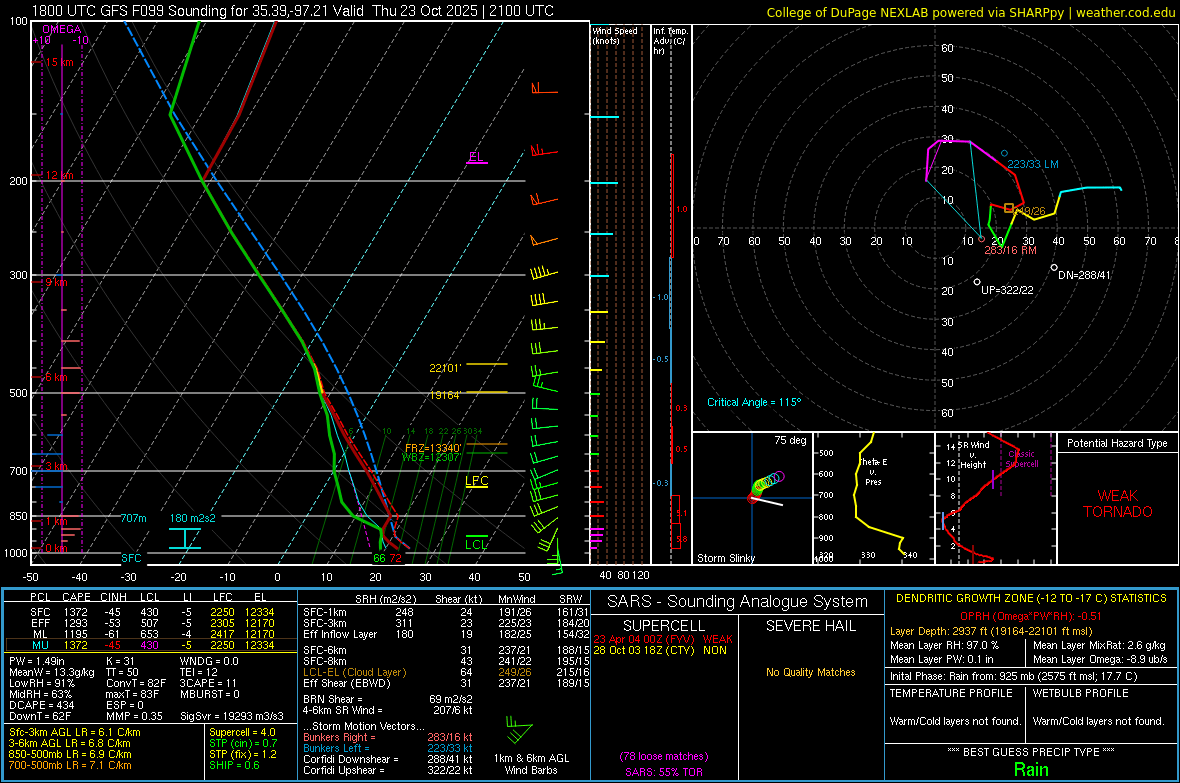Screen dimensions: 1180x783
Task: Click the 23 Apr 04 00Z (FYV) analogue
Action: [x=663, y=638]
